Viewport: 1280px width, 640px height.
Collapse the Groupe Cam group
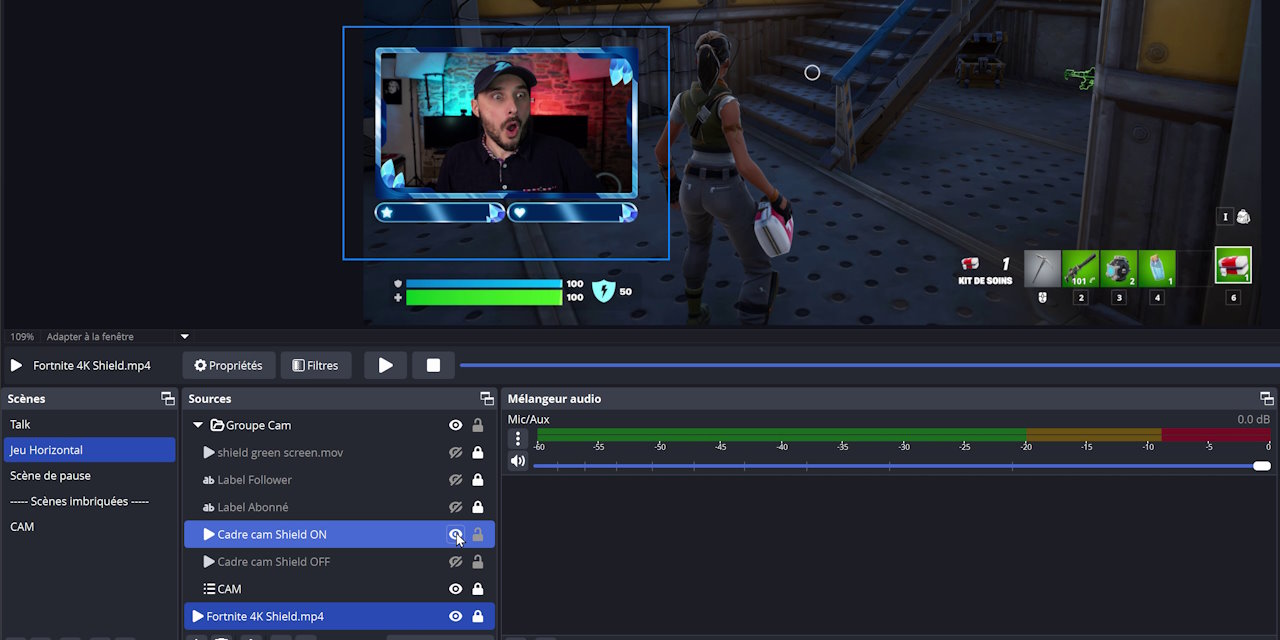click(198, 425)
